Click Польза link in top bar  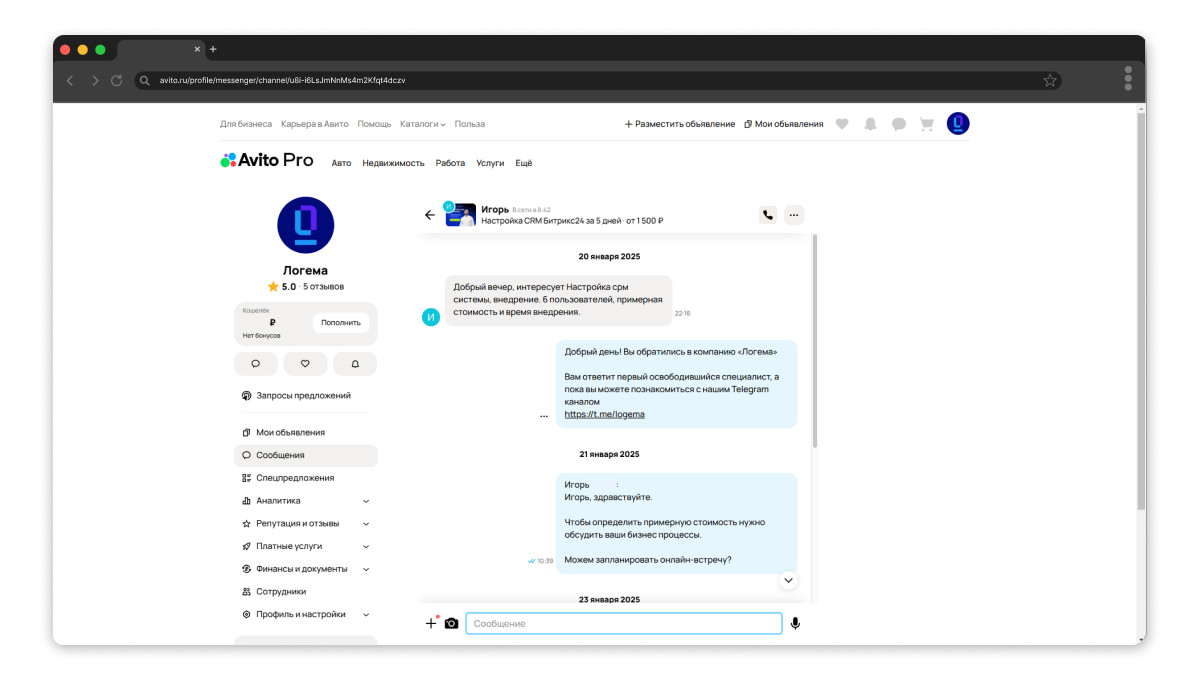[470, 124]
